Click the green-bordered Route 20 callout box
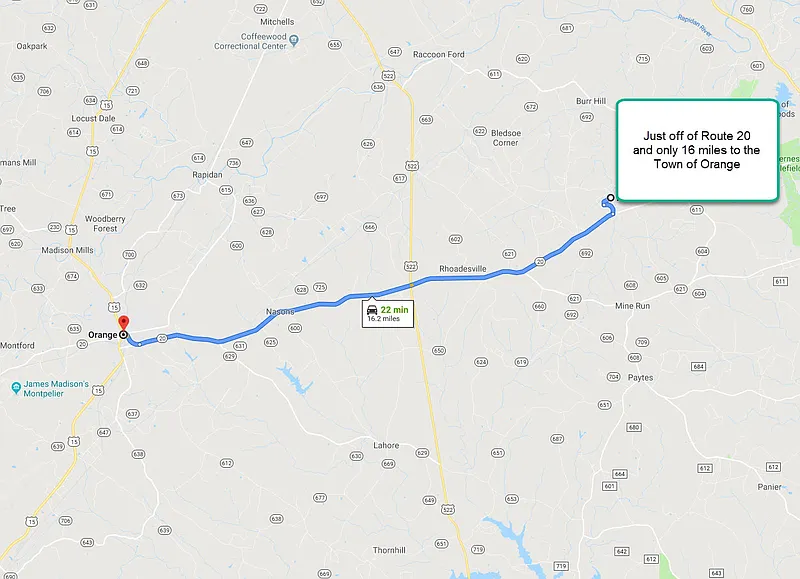Screen dimensions: 800x579 tap(697, 150)
